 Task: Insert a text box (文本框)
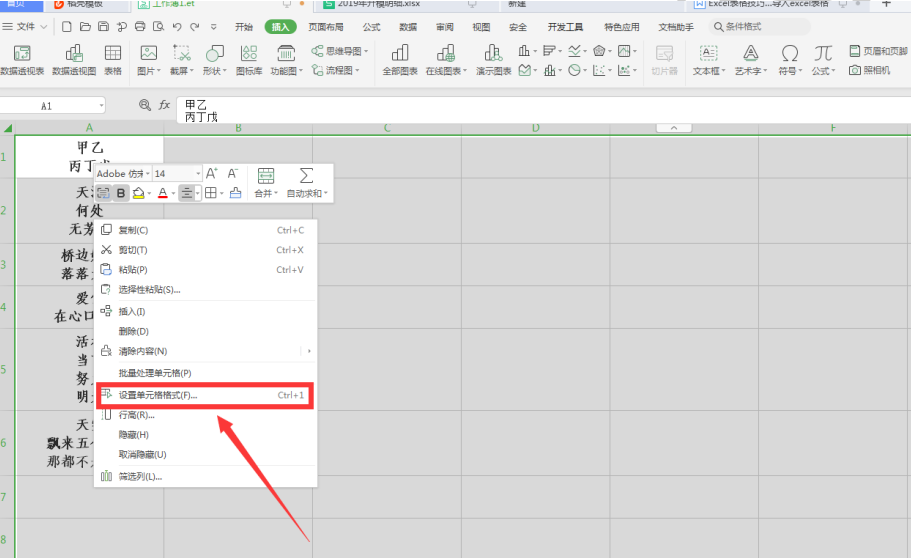pos(709,60)
